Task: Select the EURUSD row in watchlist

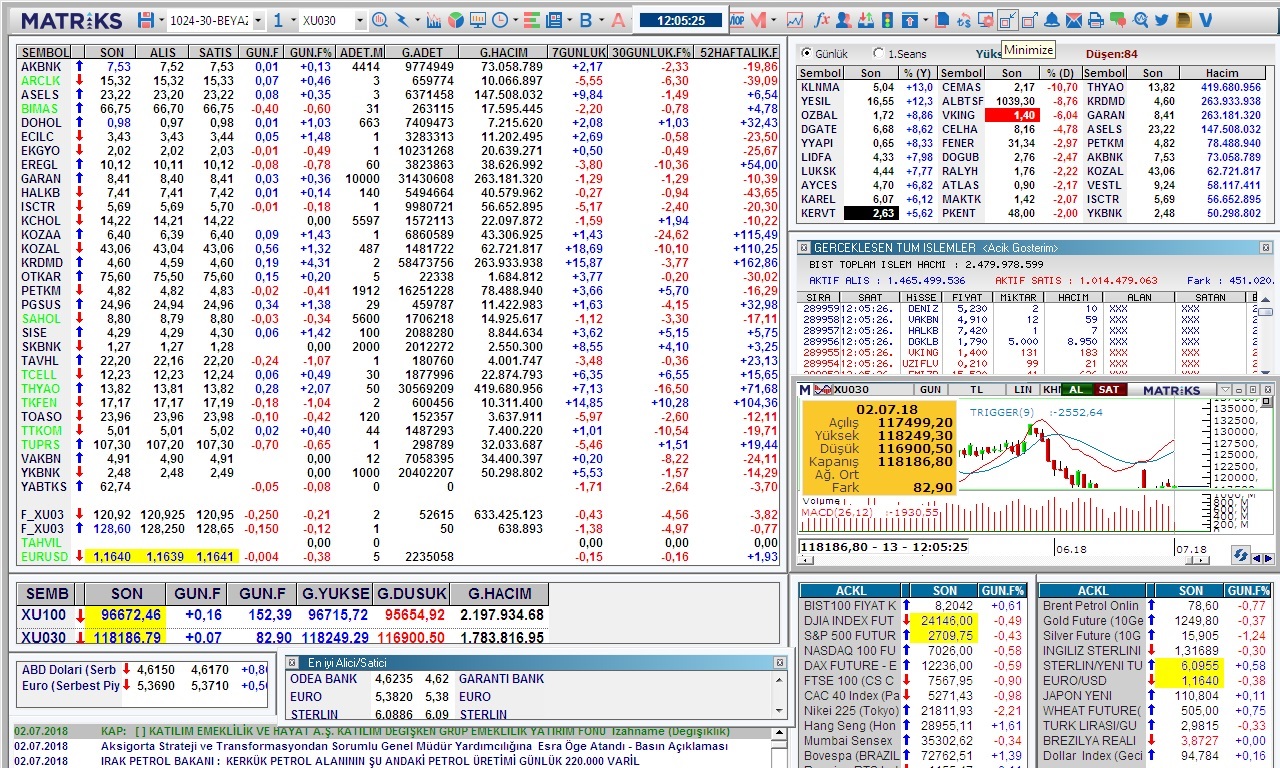Action: click(x=399, y=557)
